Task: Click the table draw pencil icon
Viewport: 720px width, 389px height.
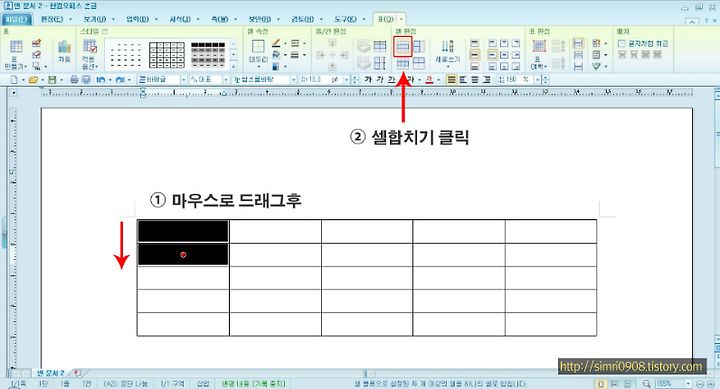Action: click(x=37, y=43)
